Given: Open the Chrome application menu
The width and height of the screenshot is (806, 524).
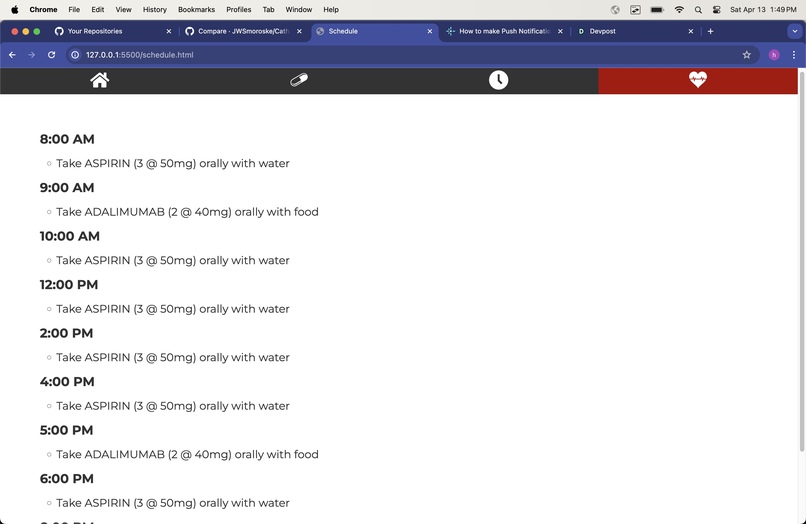Looking at the screenshot, I should coord(43,9).
